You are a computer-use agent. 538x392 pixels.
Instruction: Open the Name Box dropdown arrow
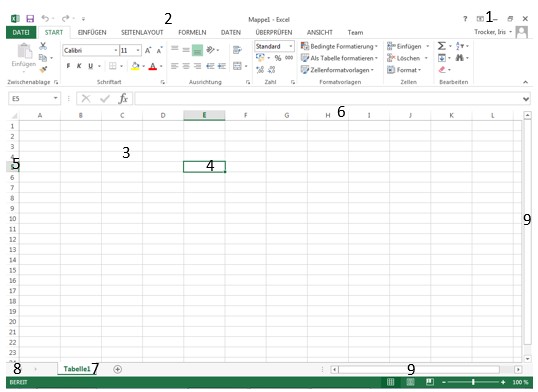55,99
